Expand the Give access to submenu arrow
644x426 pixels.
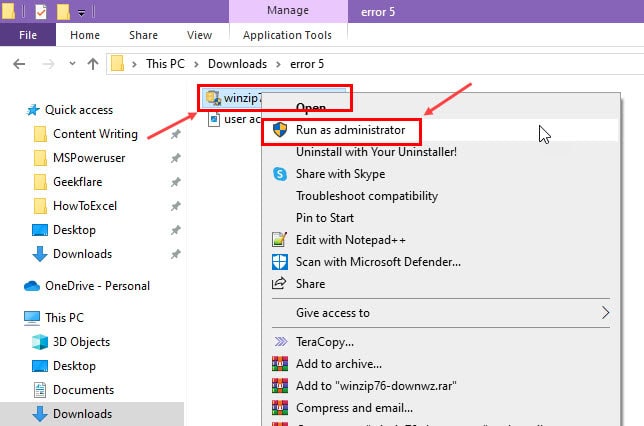(x=605, y=313)
